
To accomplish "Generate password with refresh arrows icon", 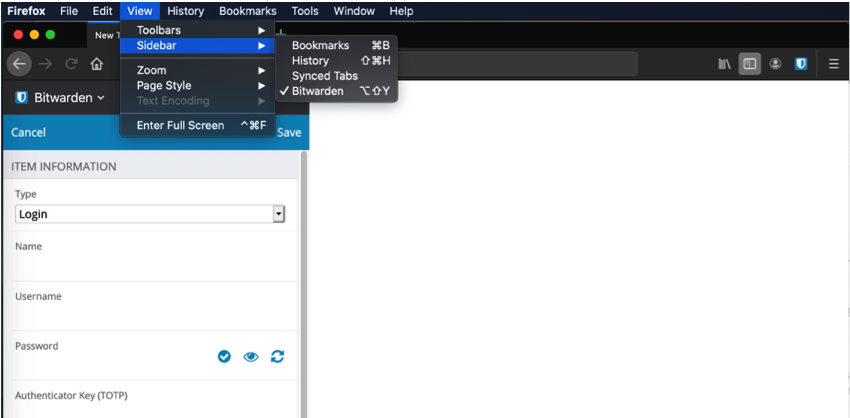I will click(278, 356).
